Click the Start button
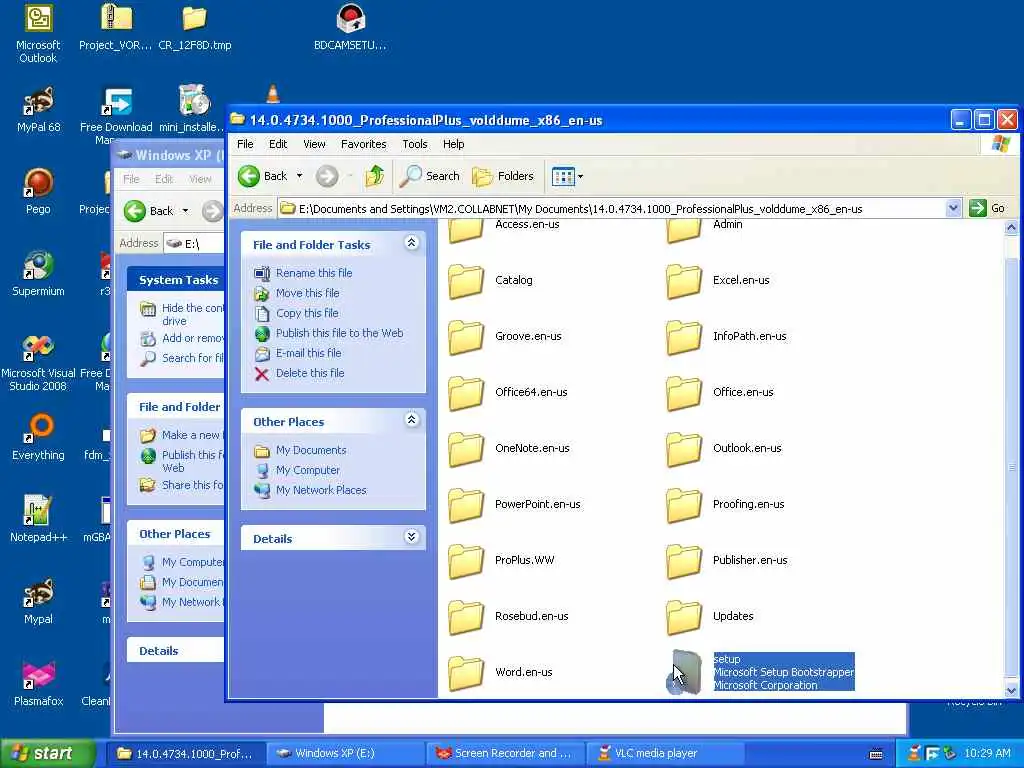The height and width of the screenshot is (768, 1024). tap(48, 754)
